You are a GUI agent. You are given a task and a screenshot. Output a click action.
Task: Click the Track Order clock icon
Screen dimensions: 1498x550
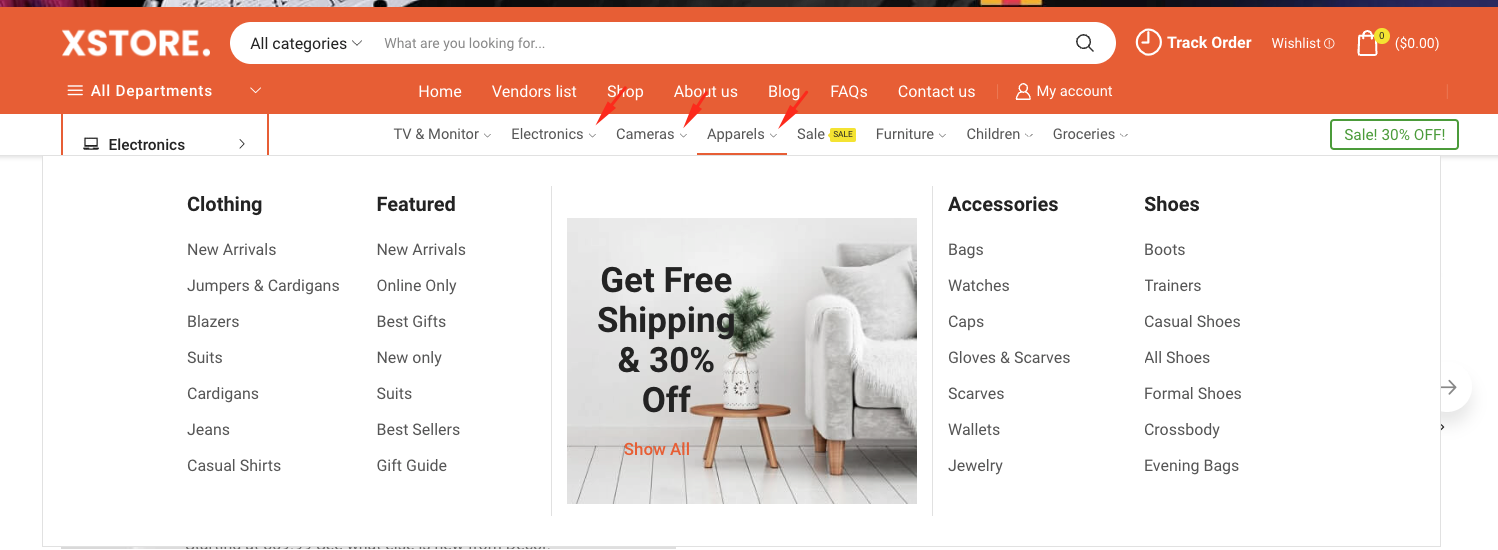(1148, 42)
